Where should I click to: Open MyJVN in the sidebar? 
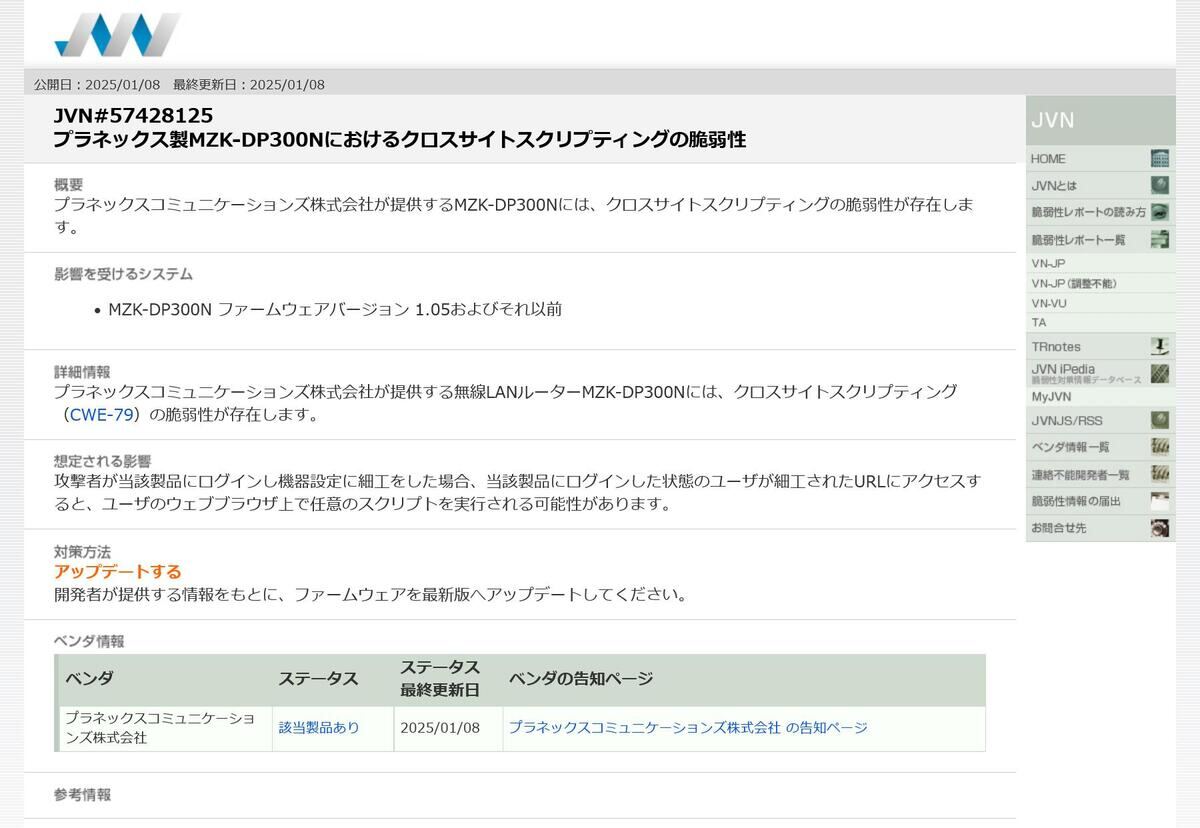click(1100, 396)
